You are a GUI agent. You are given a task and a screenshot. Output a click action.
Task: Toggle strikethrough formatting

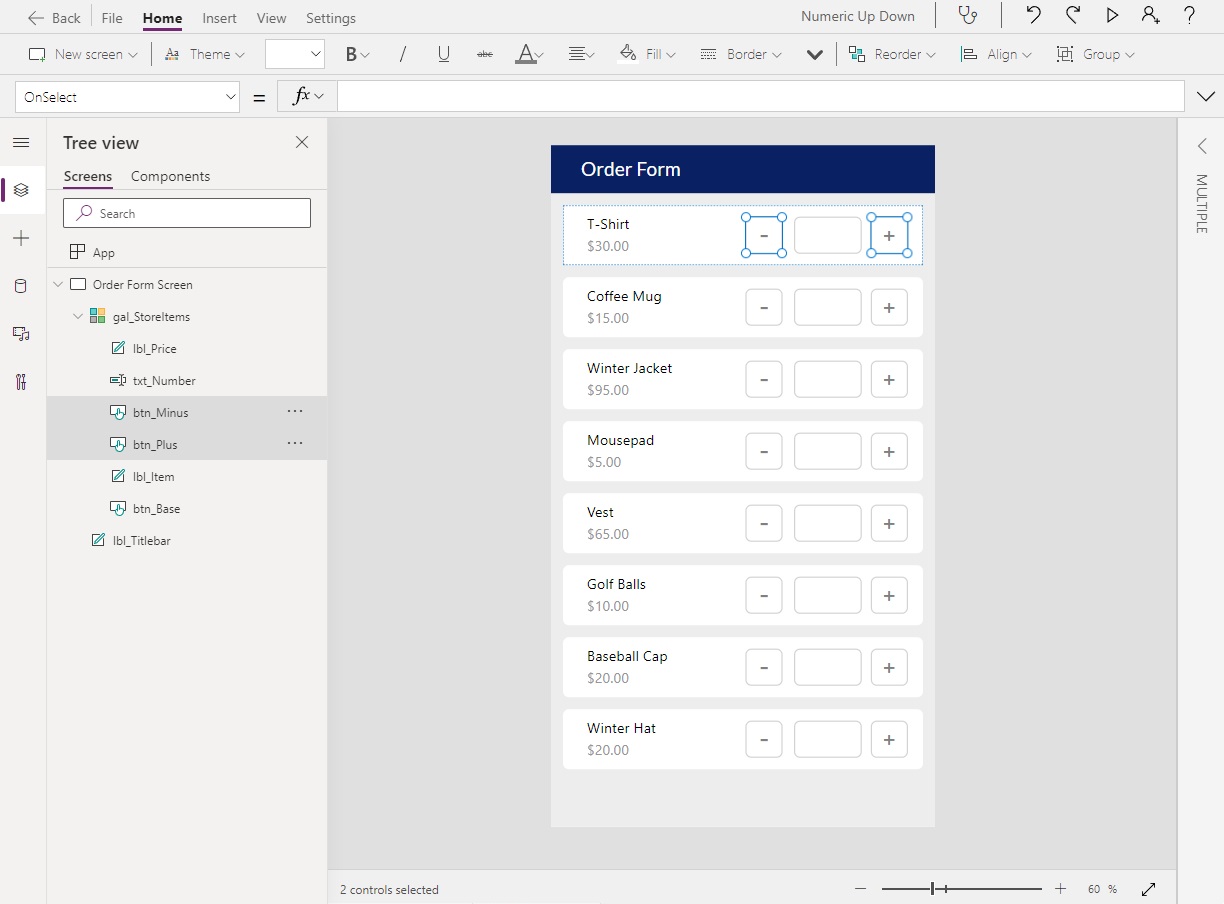[484, 54]
